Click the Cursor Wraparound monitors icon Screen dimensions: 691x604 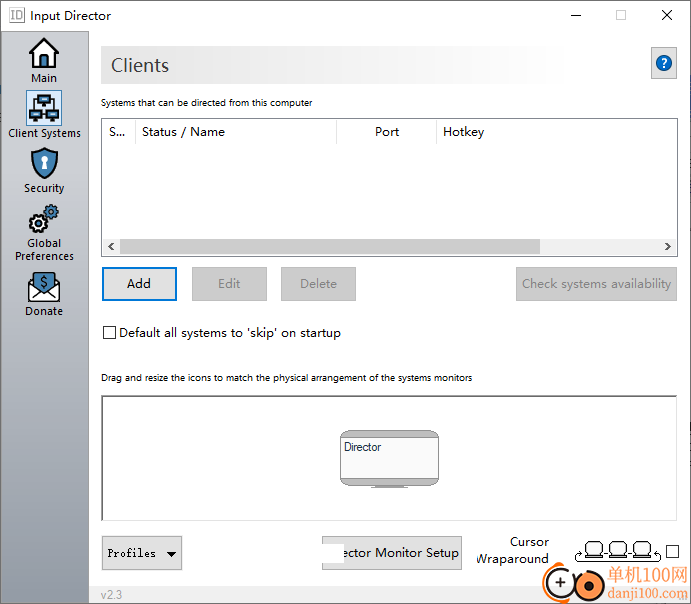tap(618, 551)
